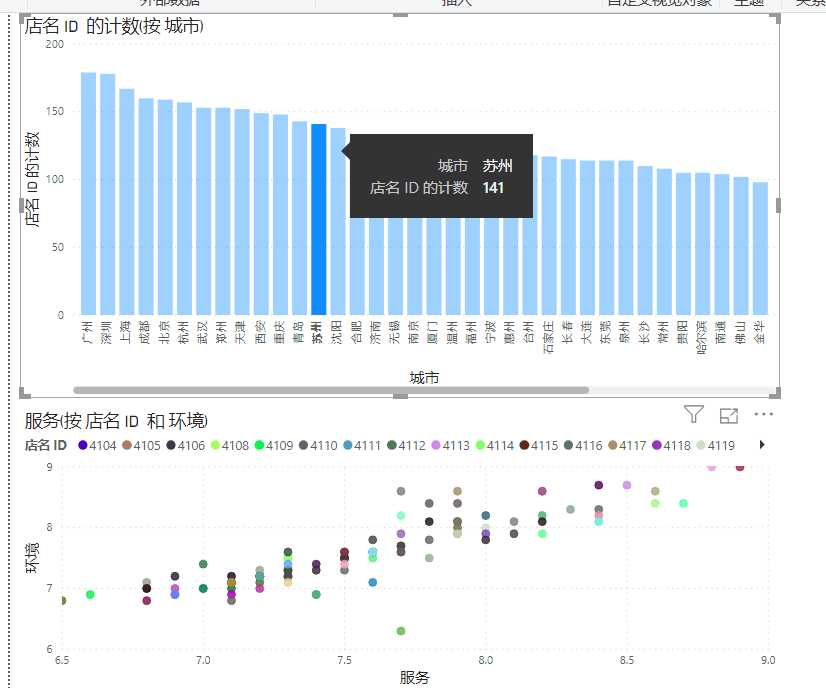
Task: Highlight legend entry 4119
Action: [x=715, y=445]
